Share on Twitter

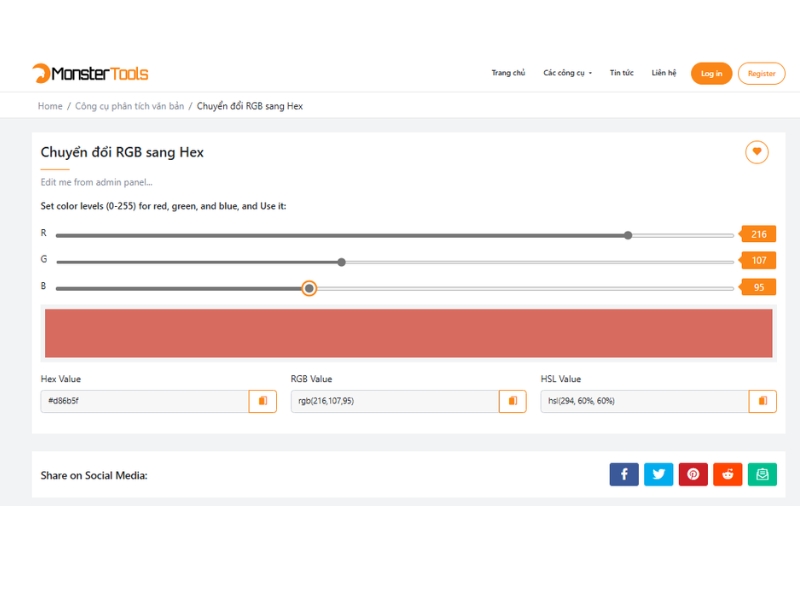click(x=658, y=474)
